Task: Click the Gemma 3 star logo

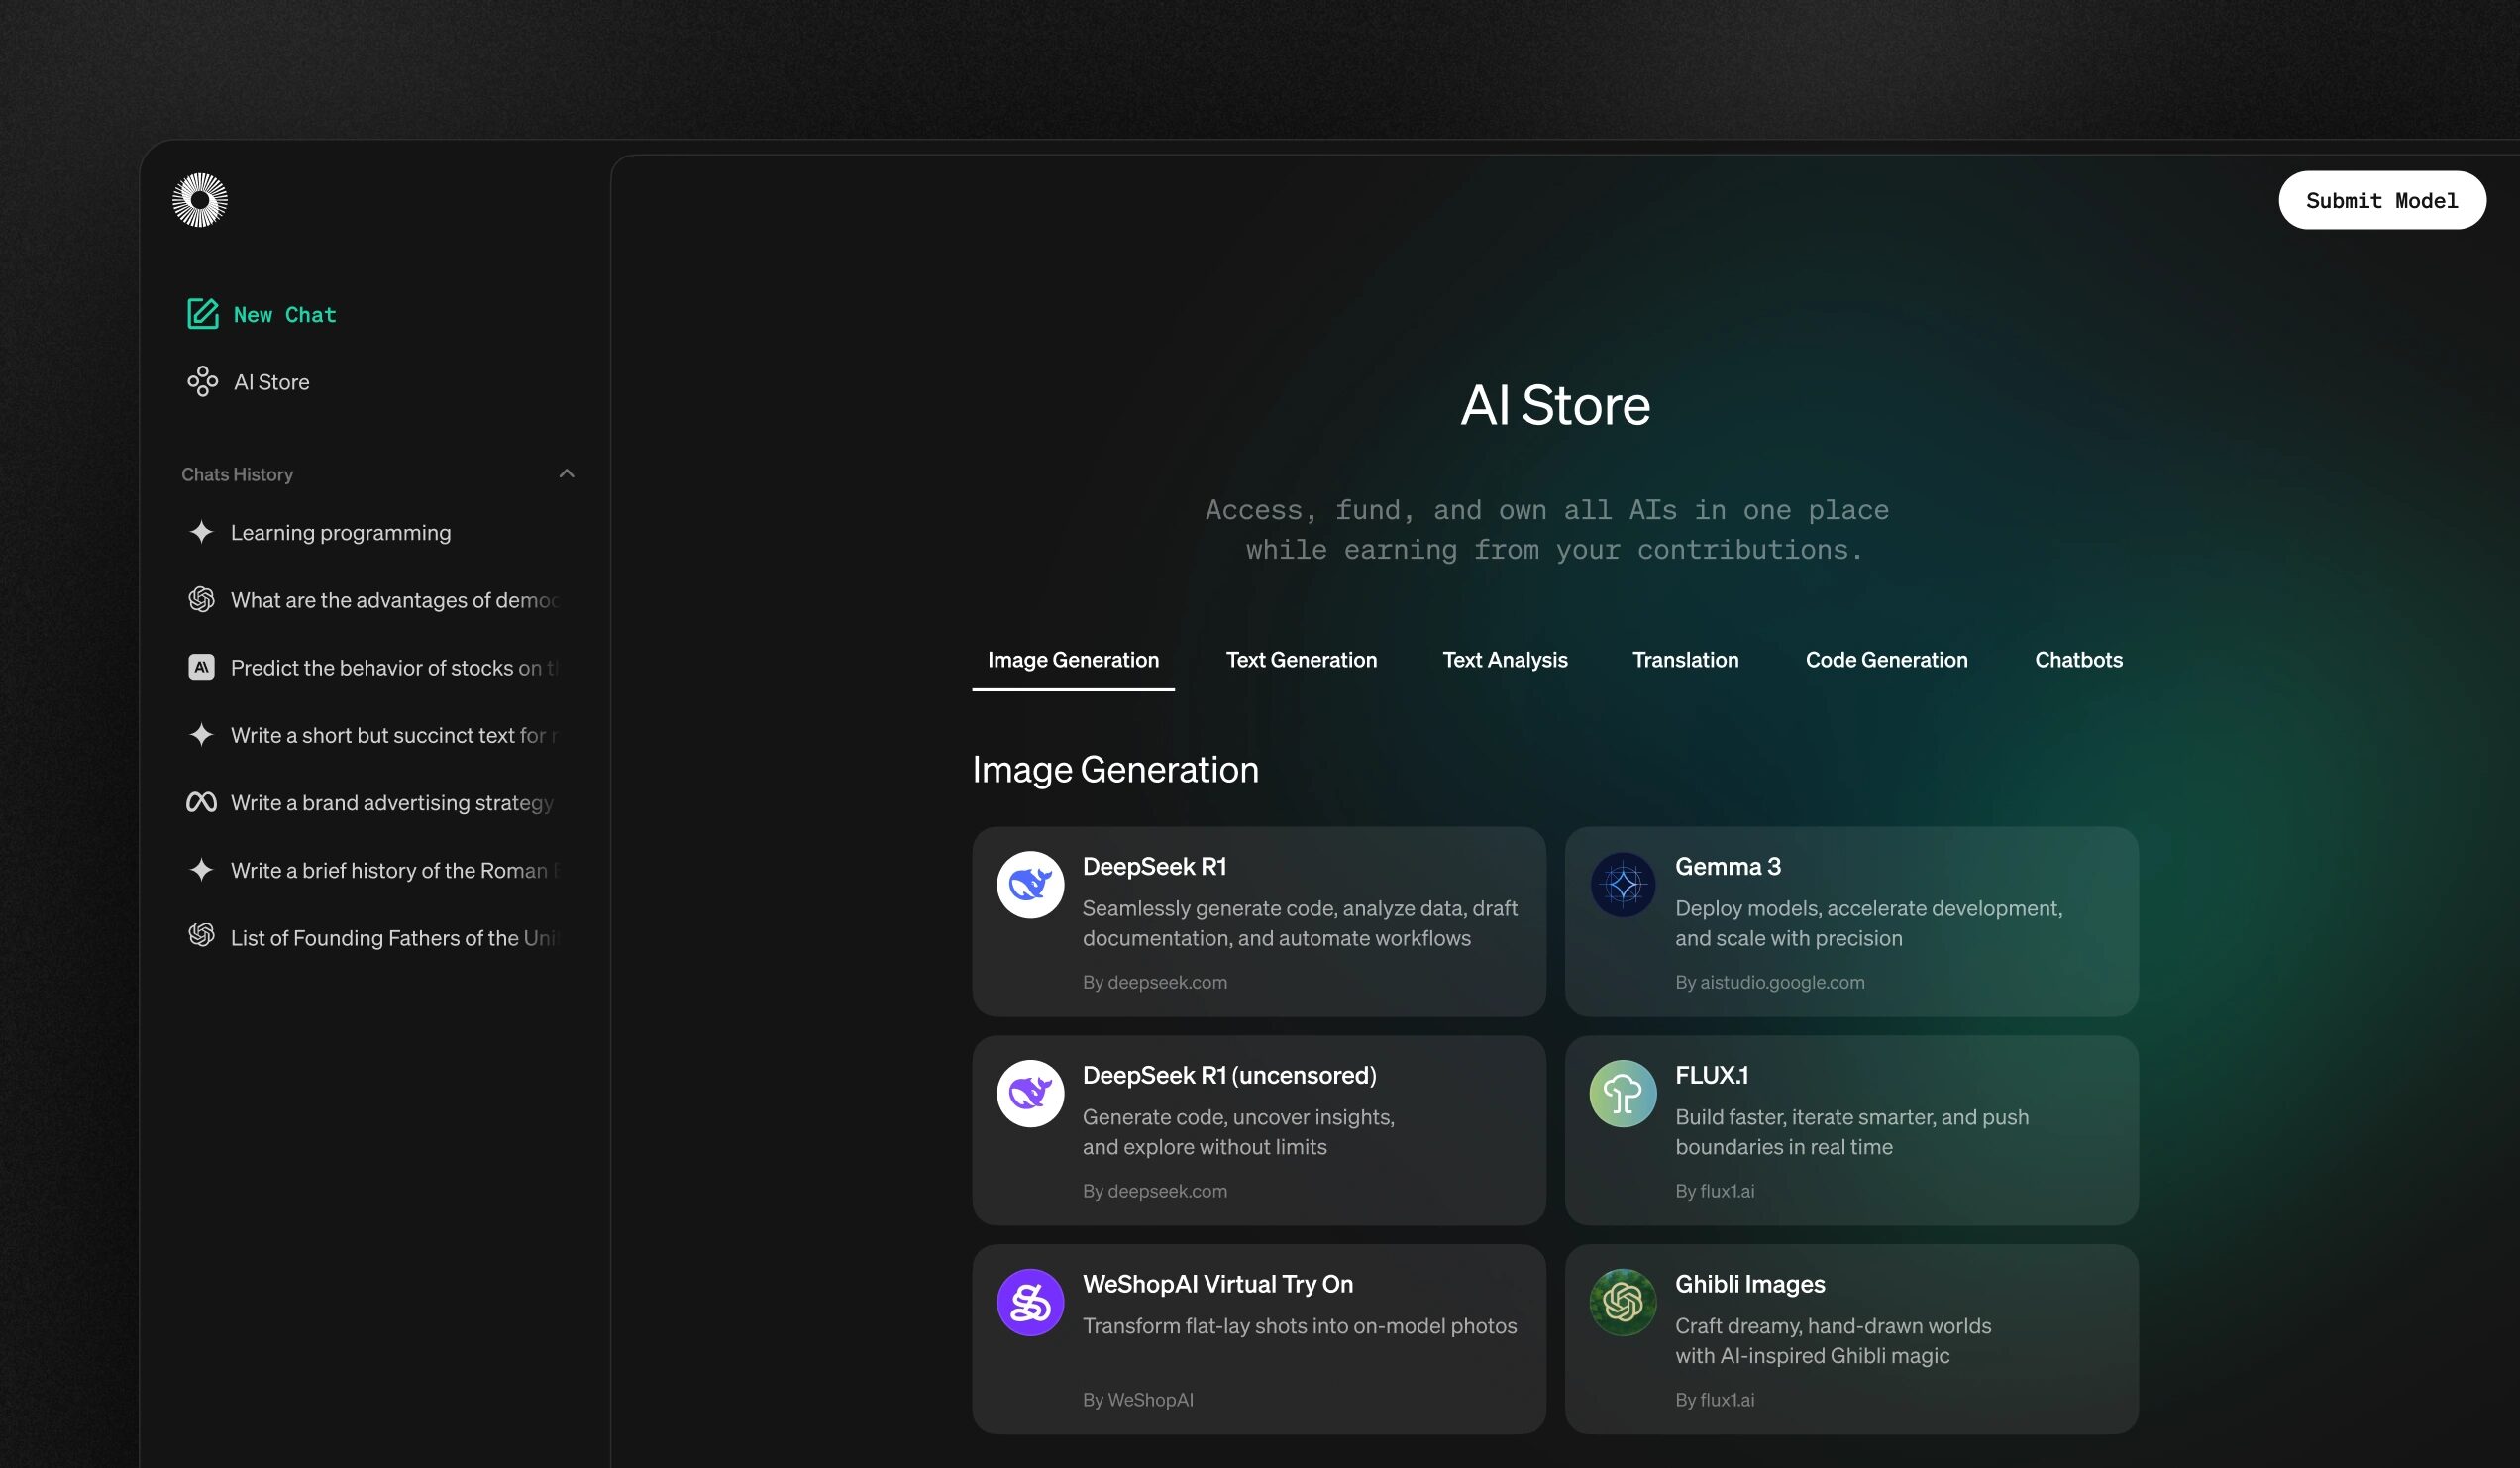Action: coord(1623,885)
